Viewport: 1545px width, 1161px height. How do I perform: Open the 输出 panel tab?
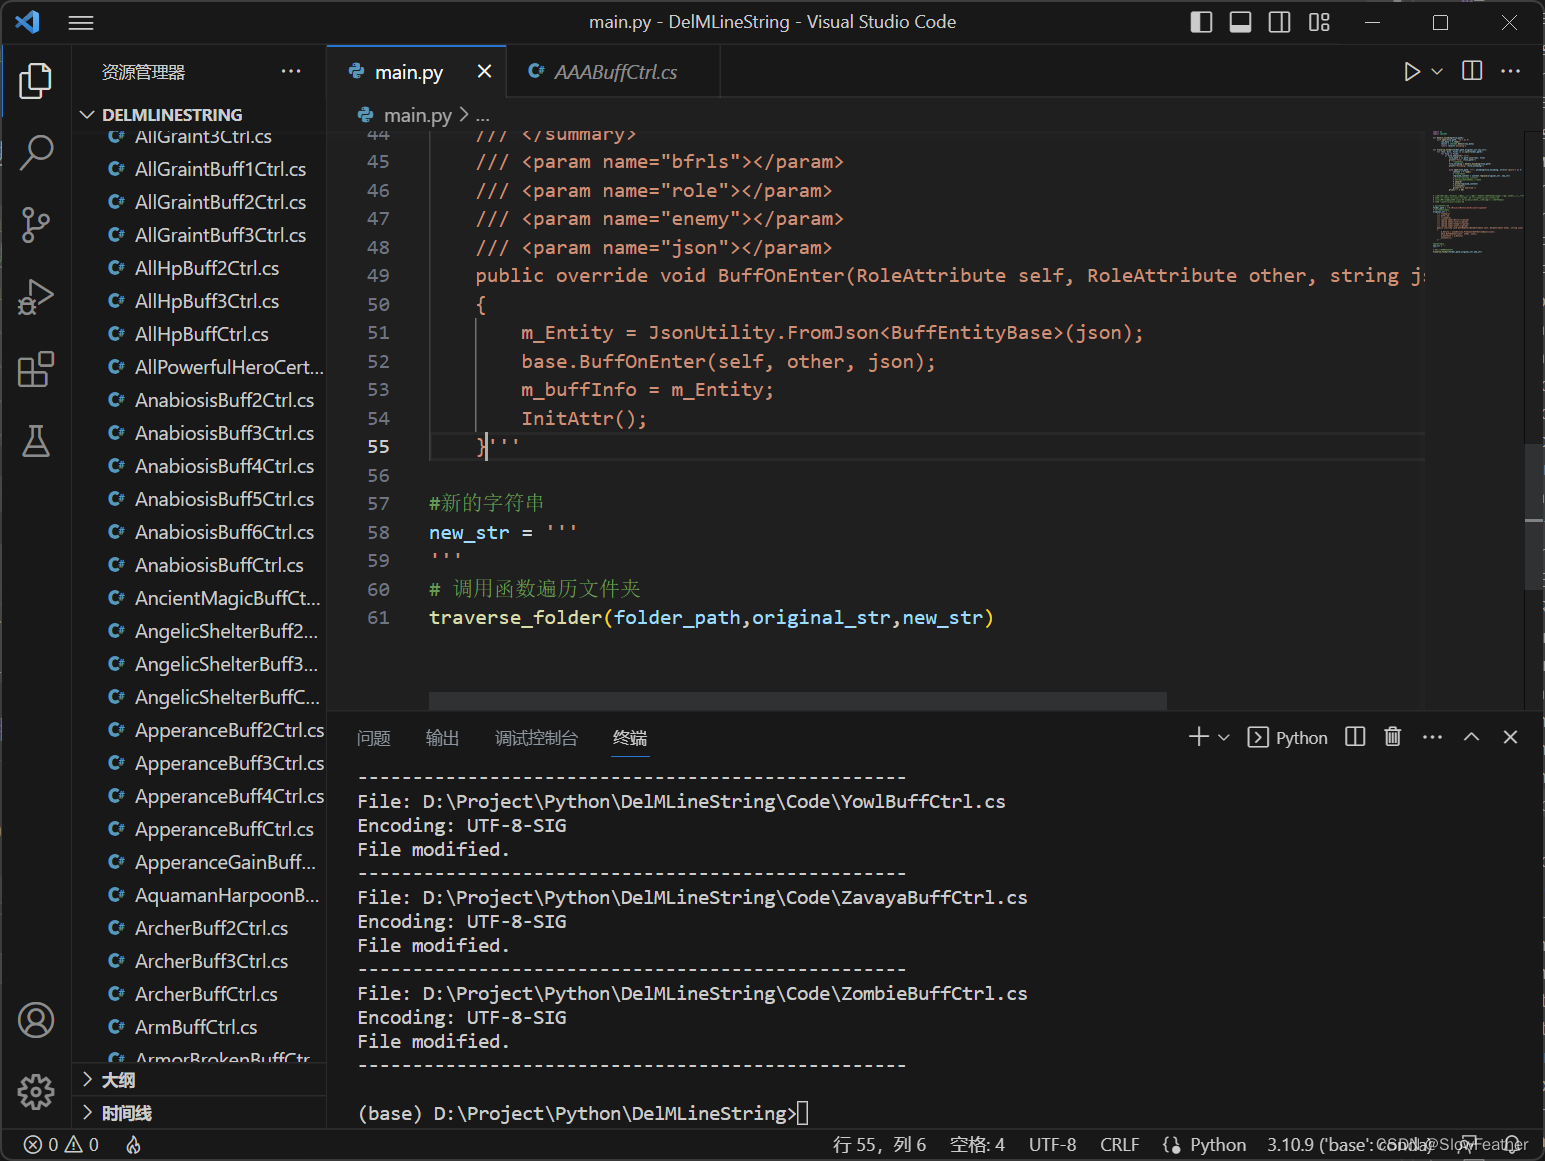pyautogui.click(x=442, y=738)
